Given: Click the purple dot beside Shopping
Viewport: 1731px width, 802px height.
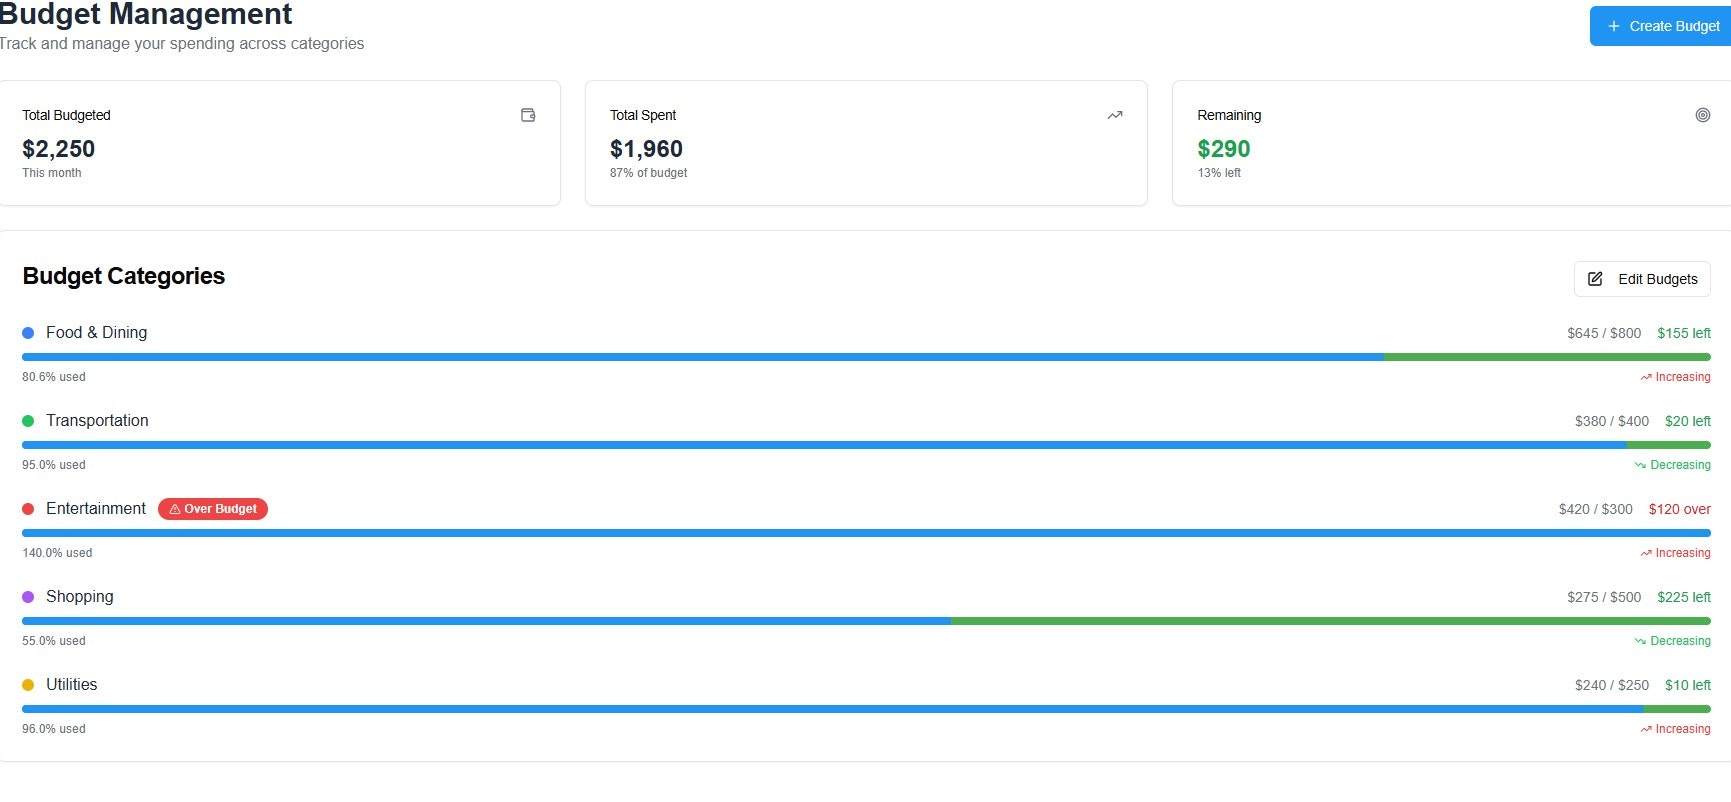Looking at the screenshot, I should click(x=28, y=597).
